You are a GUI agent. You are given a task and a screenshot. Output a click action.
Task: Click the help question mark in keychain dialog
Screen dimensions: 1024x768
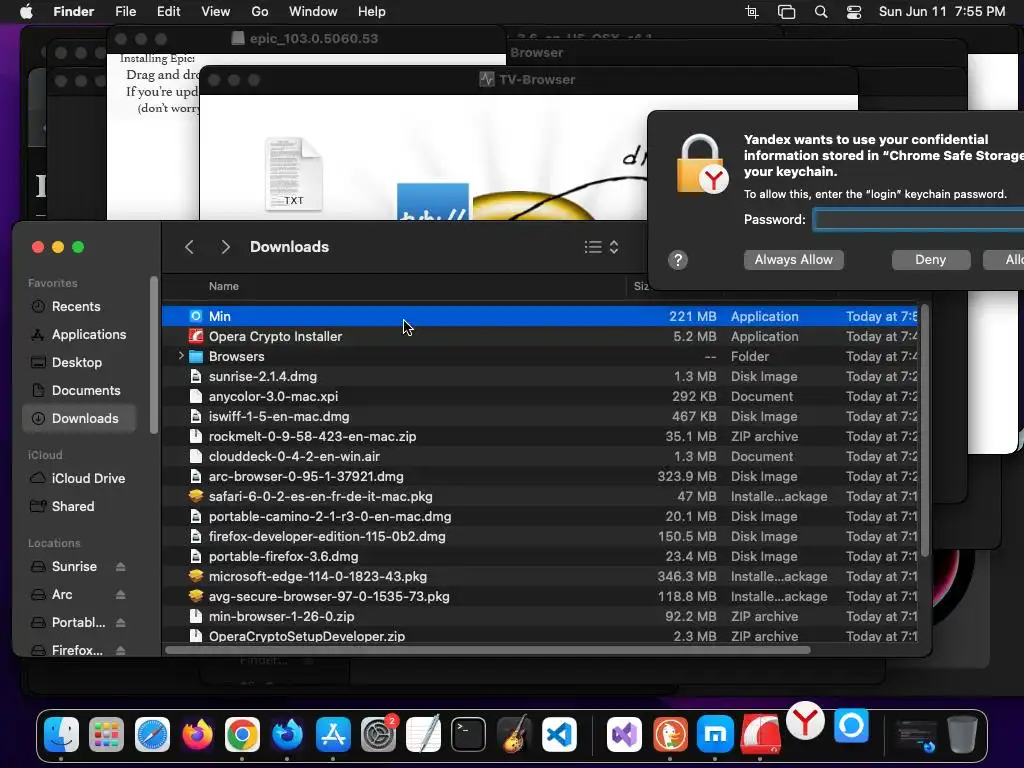(x=678, y=260)
